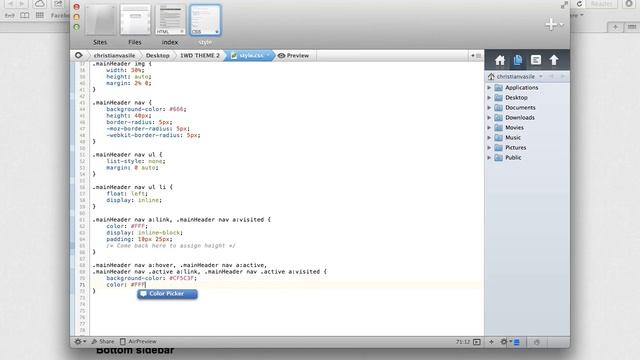Select Music folder row
The width and height of the screenshot is (640, 360).
pos(527,138)
